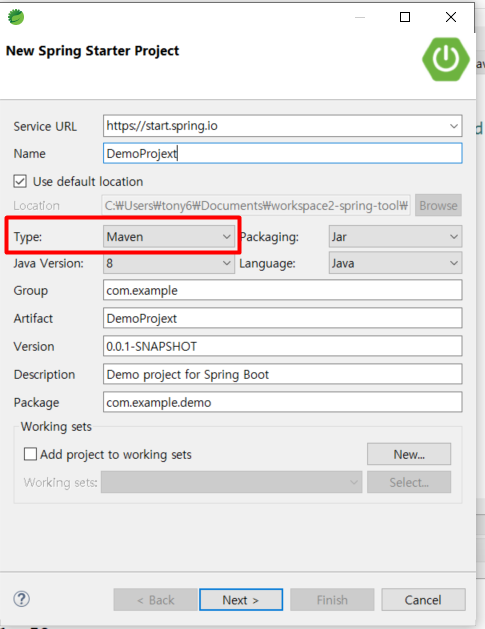The height and width of the screenshot is (629, 485).
Task: Click the New... working set button
Action: click(x=409, y=454)
